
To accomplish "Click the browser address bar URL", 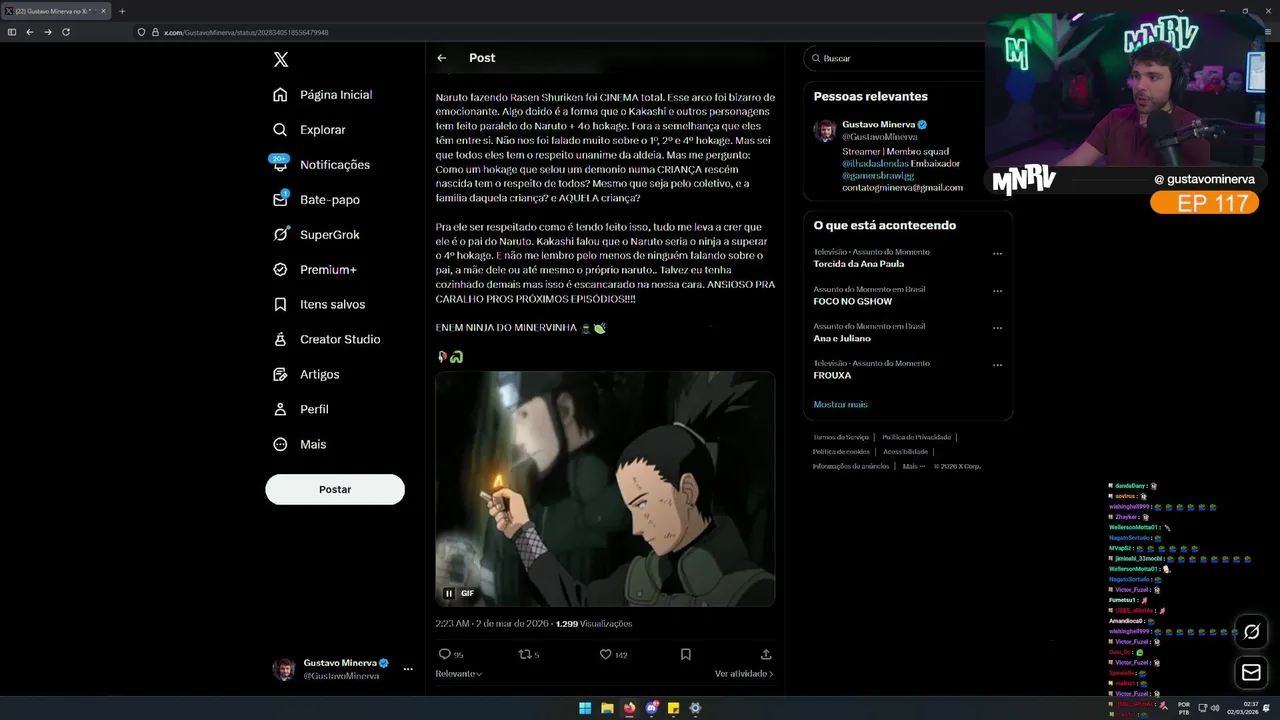I will coord(246,32).
